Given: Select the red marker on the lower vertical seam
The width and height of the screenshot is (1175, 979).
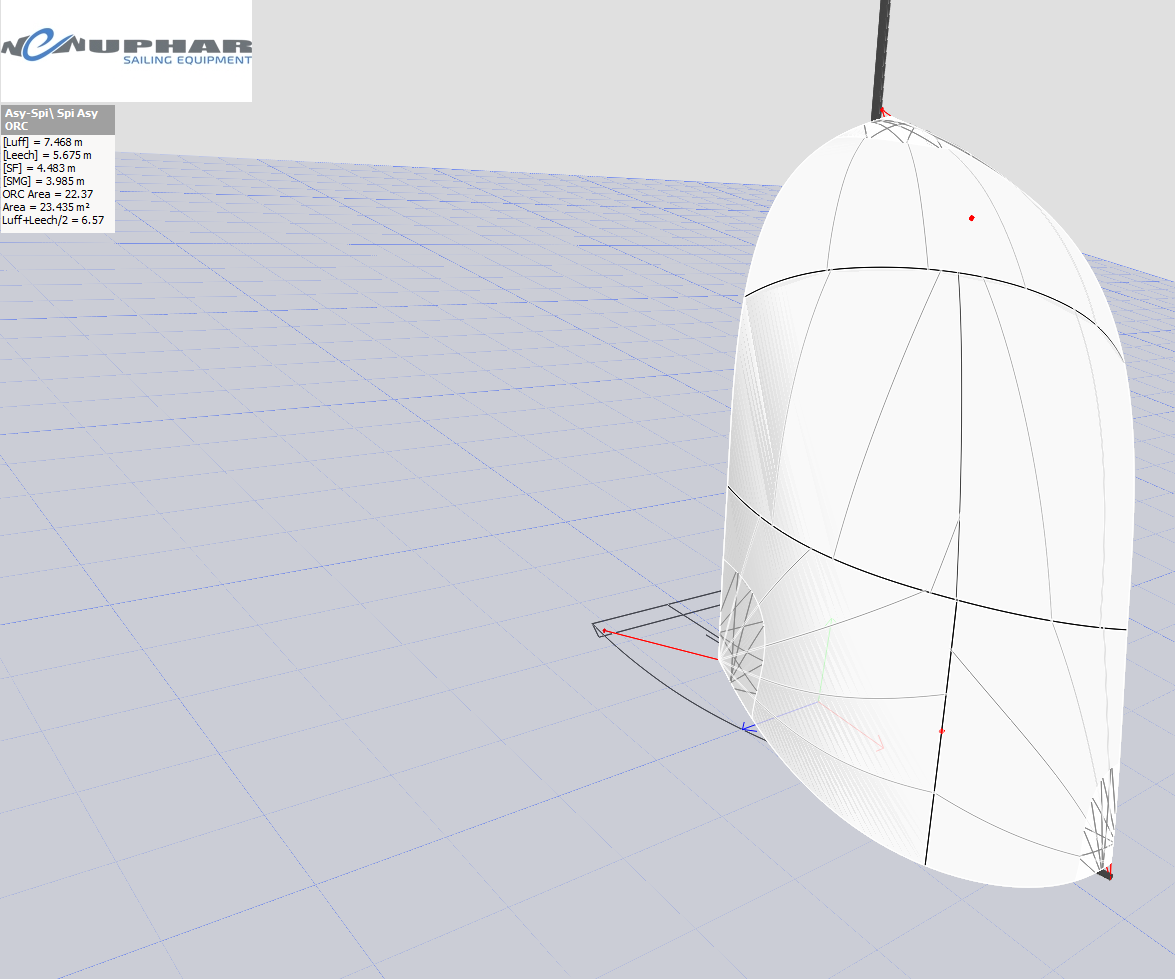Looking at the screenshot, I should tap(942, 732).
